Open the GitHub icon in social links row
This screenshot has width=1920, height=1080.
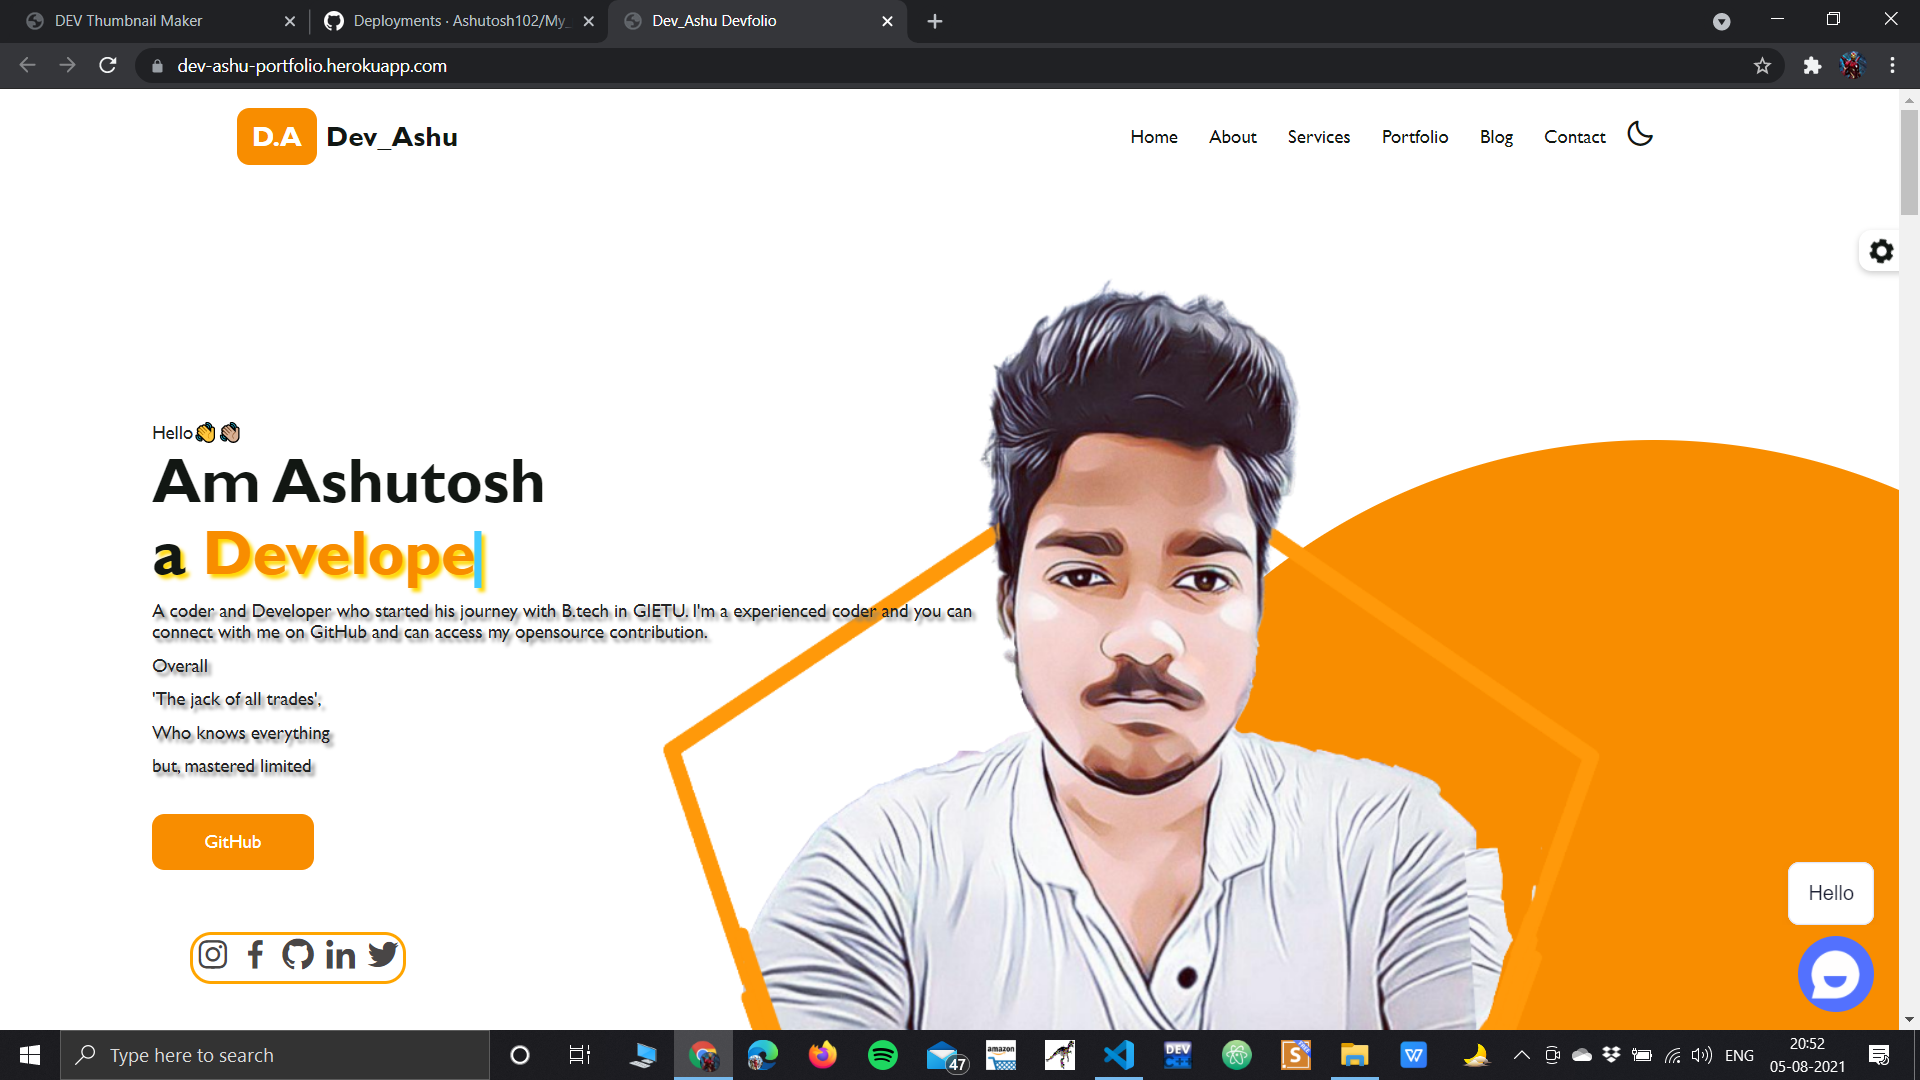click(x=297, y=955)
